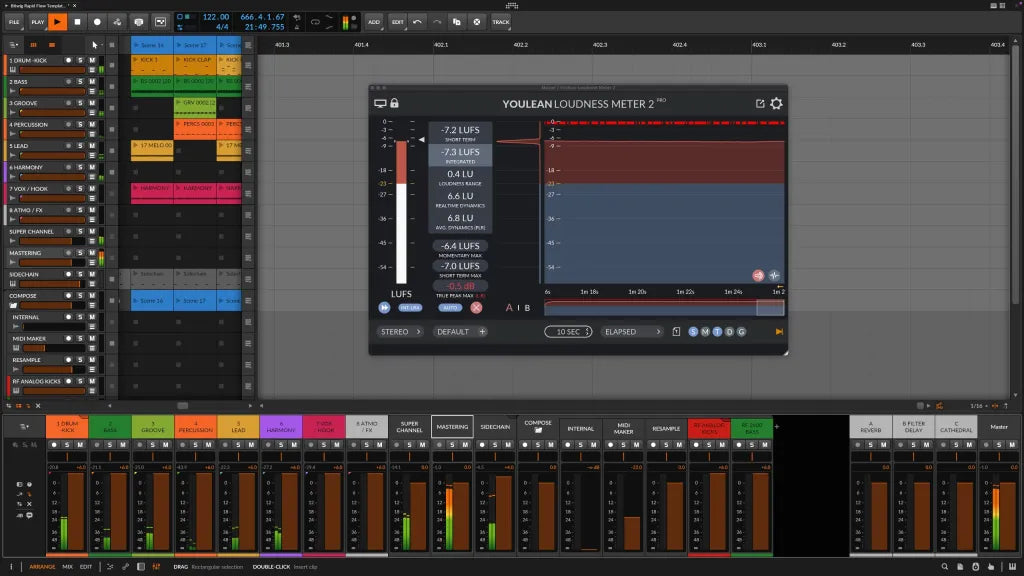Open the 10 SEC time window selector
1024x576 pixels.
pyautogui.click(x=568, y=332)
